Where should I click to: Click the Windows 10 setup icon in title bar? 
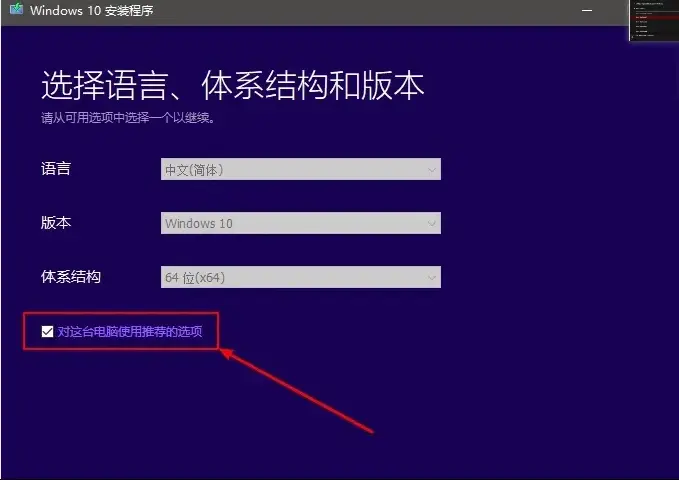tap(16, 12)
